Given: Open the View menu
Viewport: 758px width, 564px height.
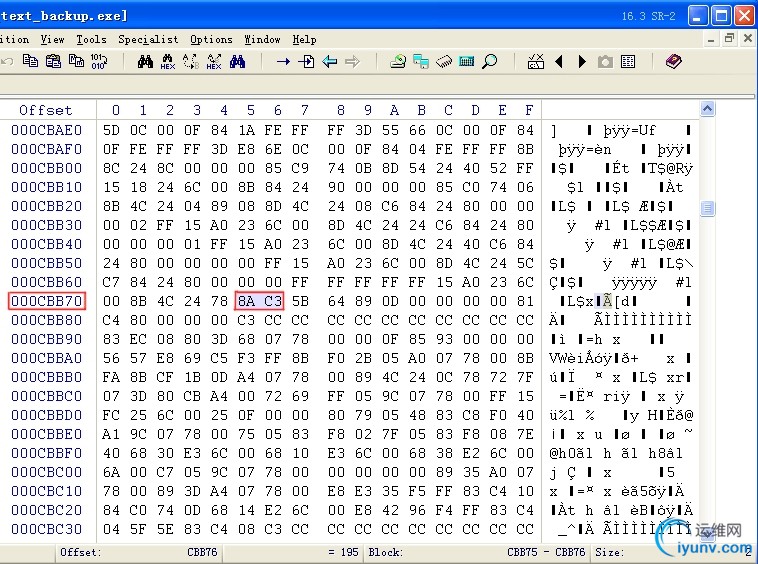Looking at the screenshot, I should (52, 40).
